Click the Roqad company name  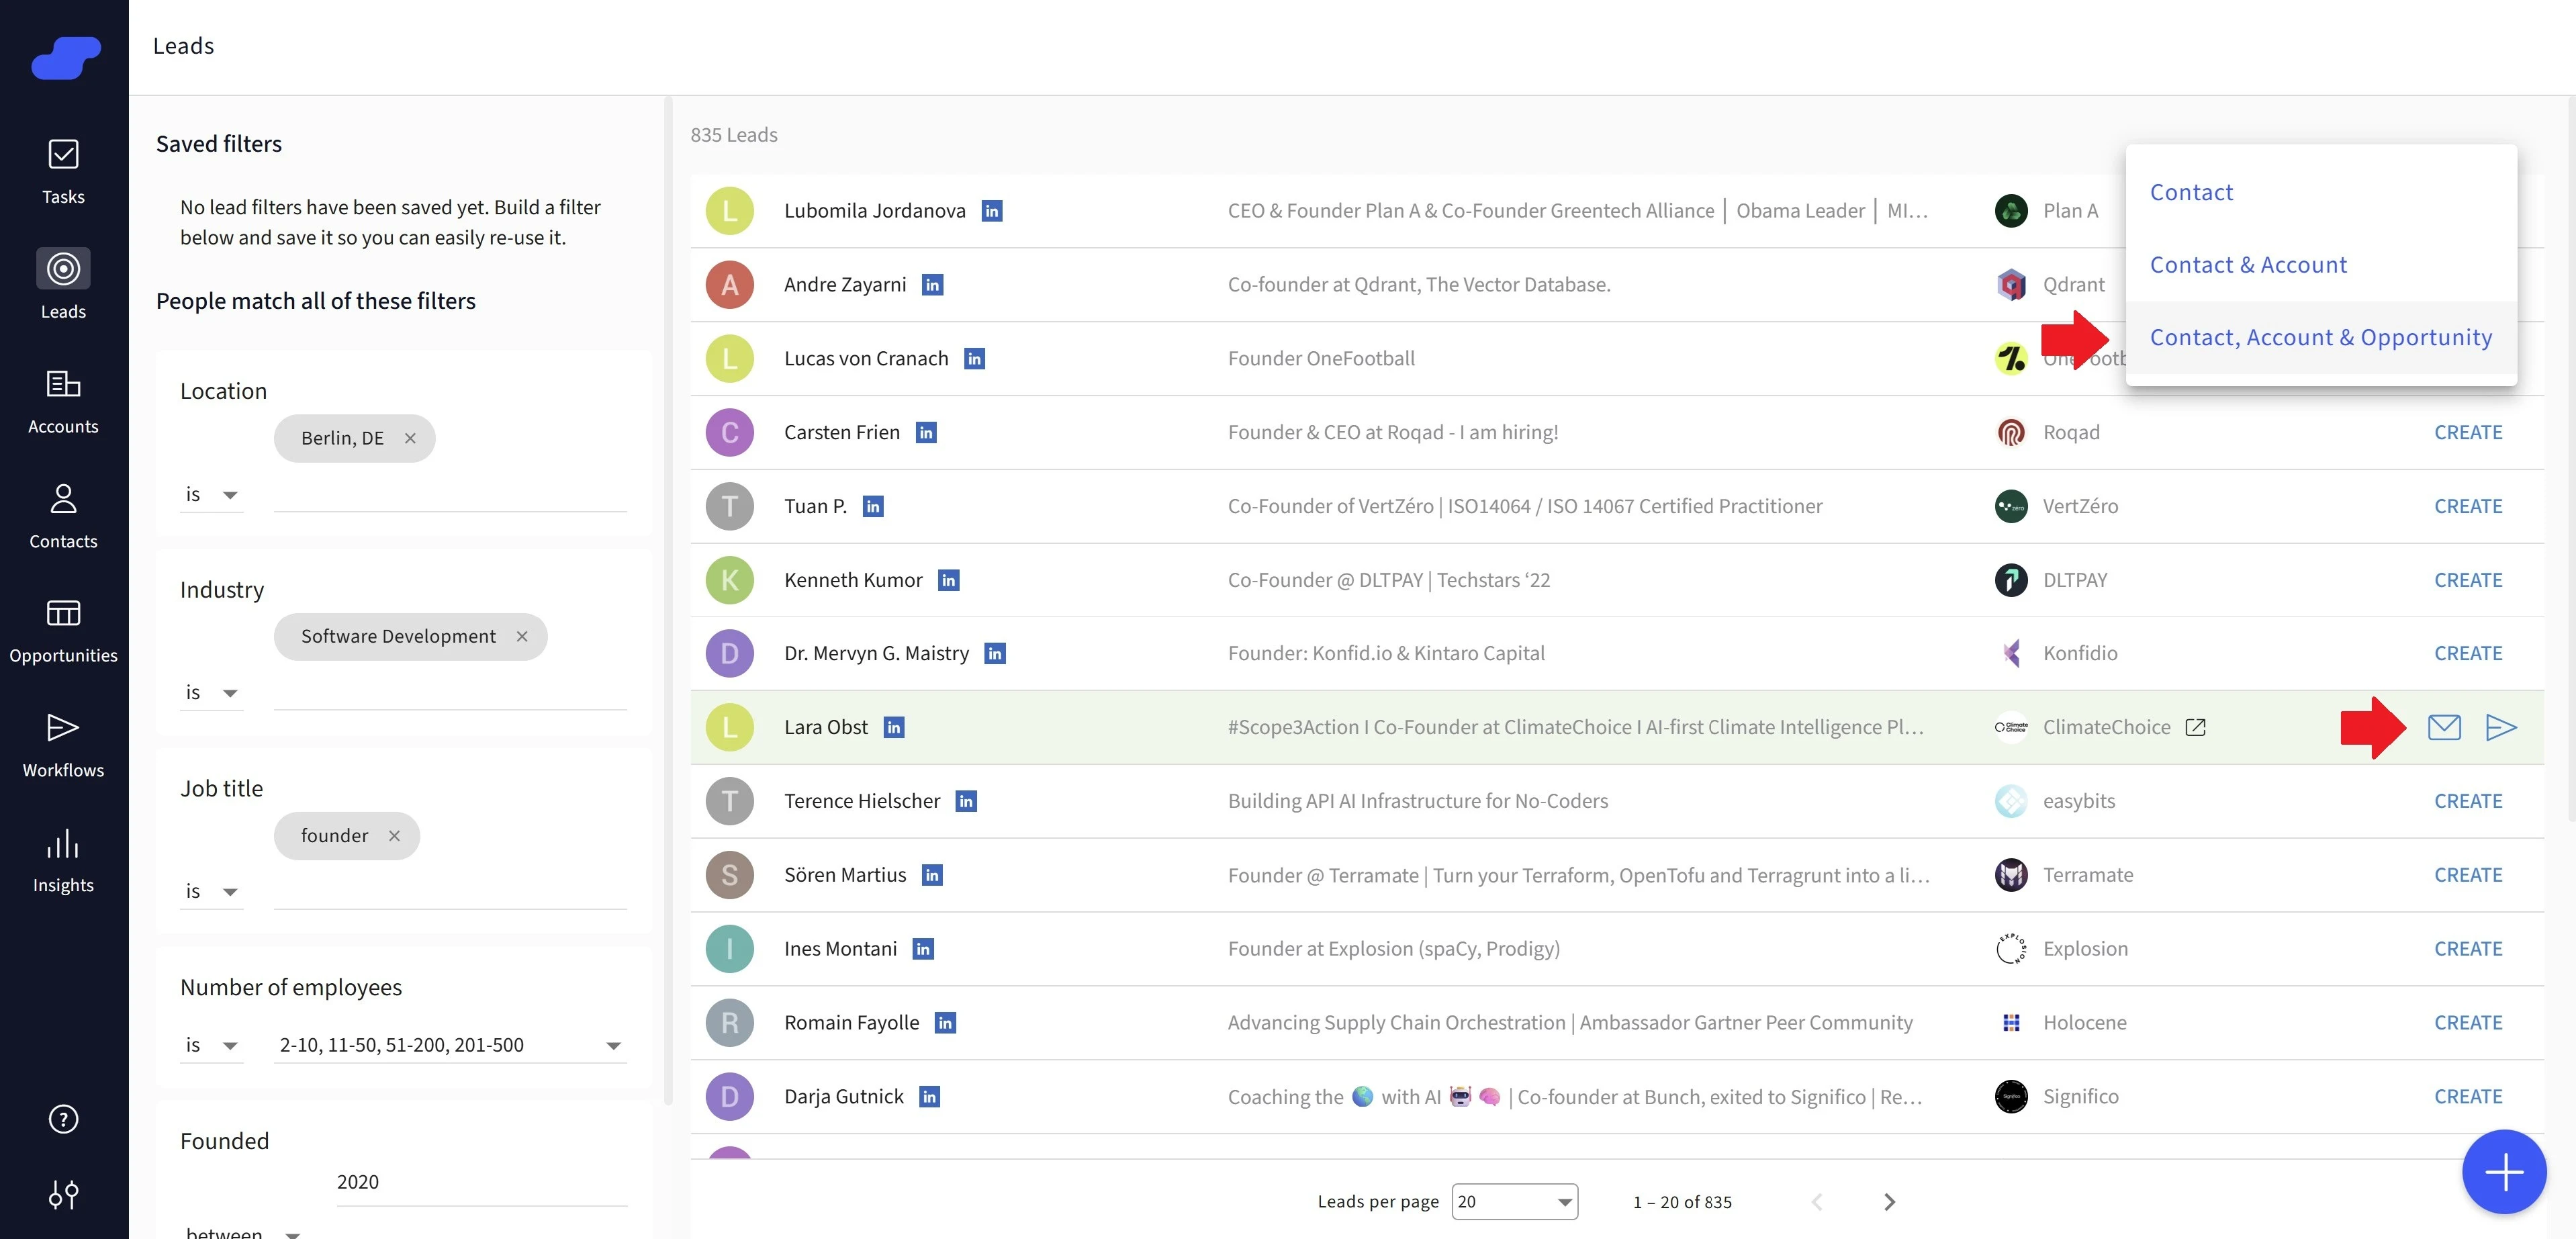2071,433
